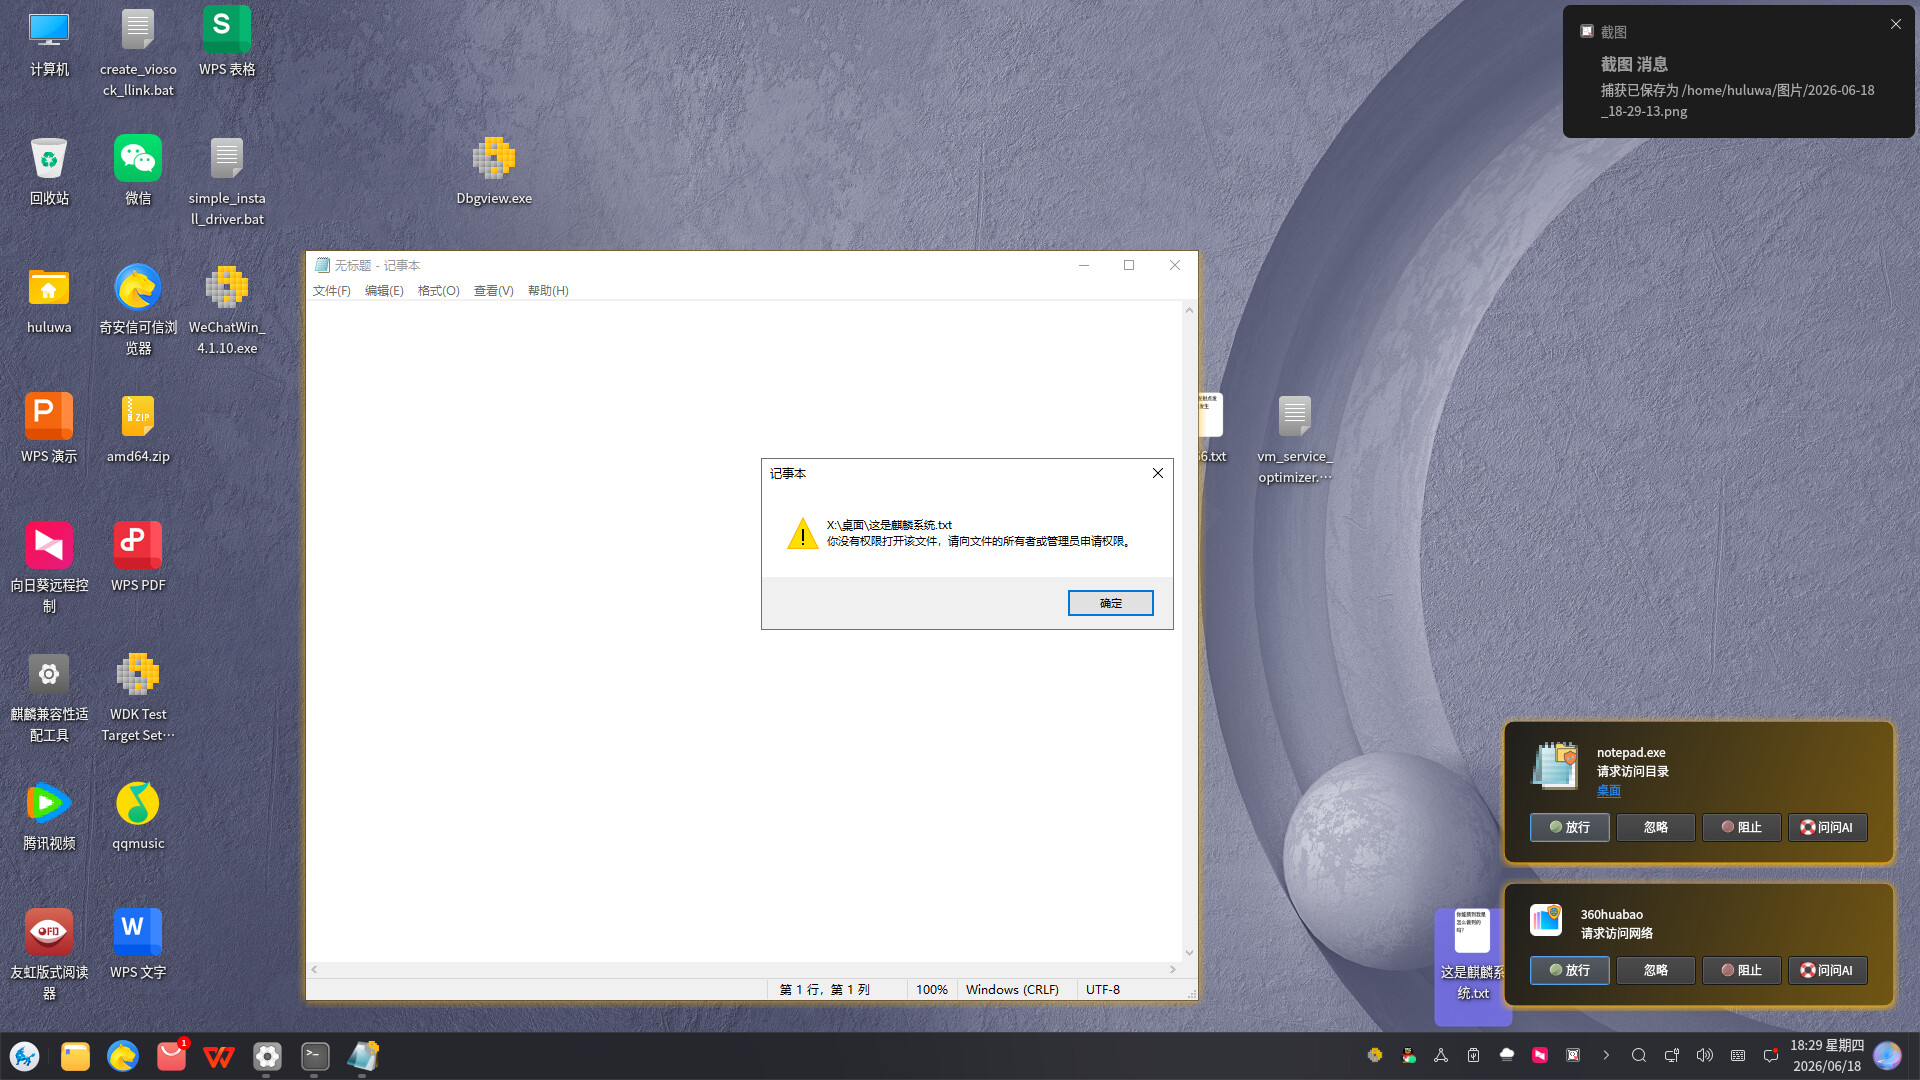Click 忽略 for 360huabao request

(x=1655, y=970)
